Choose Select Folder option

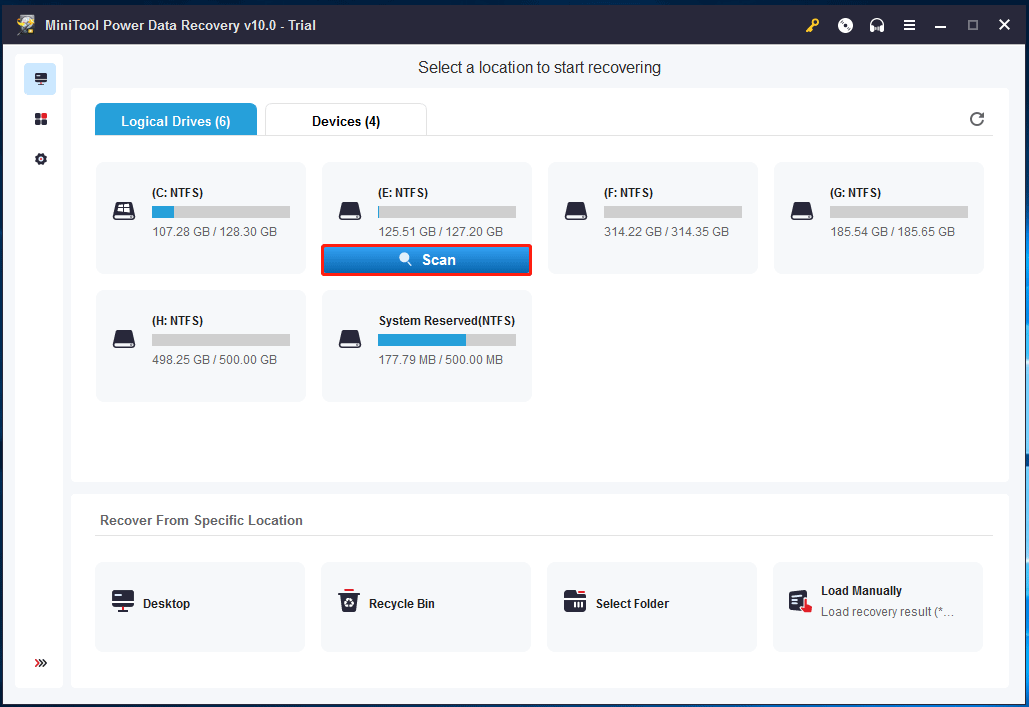652,607
